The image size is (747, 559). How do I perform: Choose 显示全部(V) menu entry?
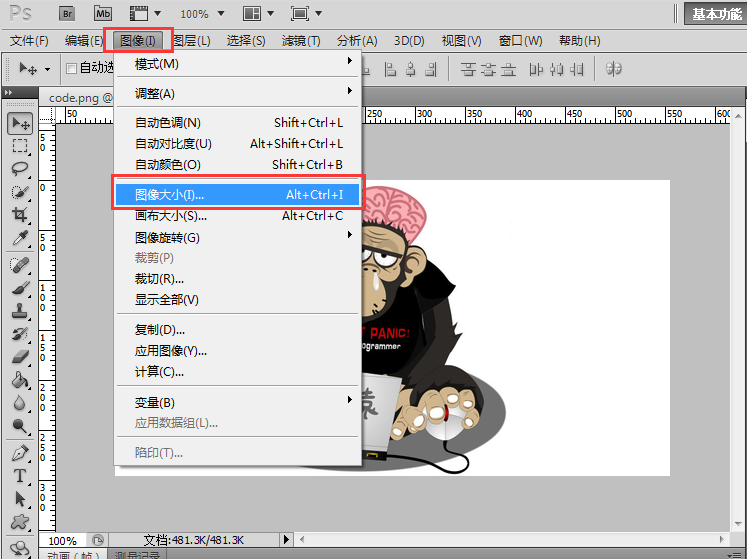tap(237, 299)
